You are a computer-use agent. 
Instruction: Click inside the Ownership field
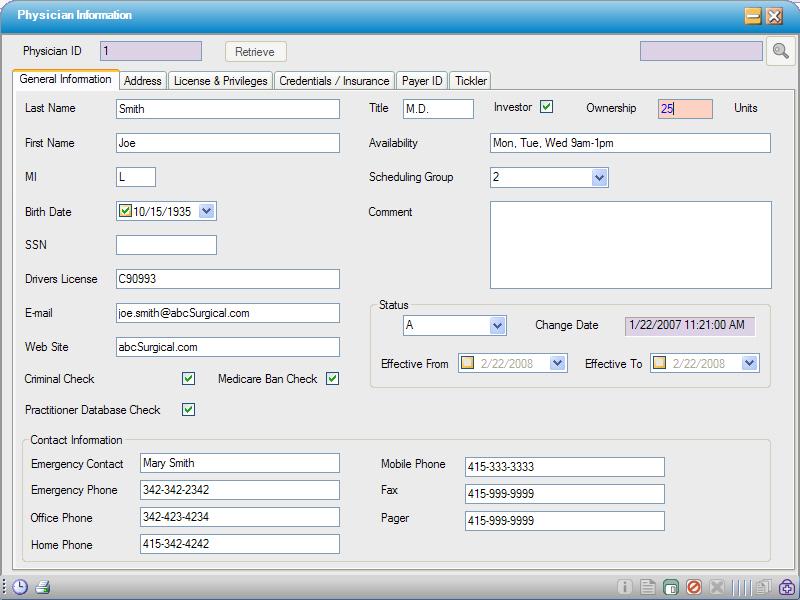(x=685, y=108)
